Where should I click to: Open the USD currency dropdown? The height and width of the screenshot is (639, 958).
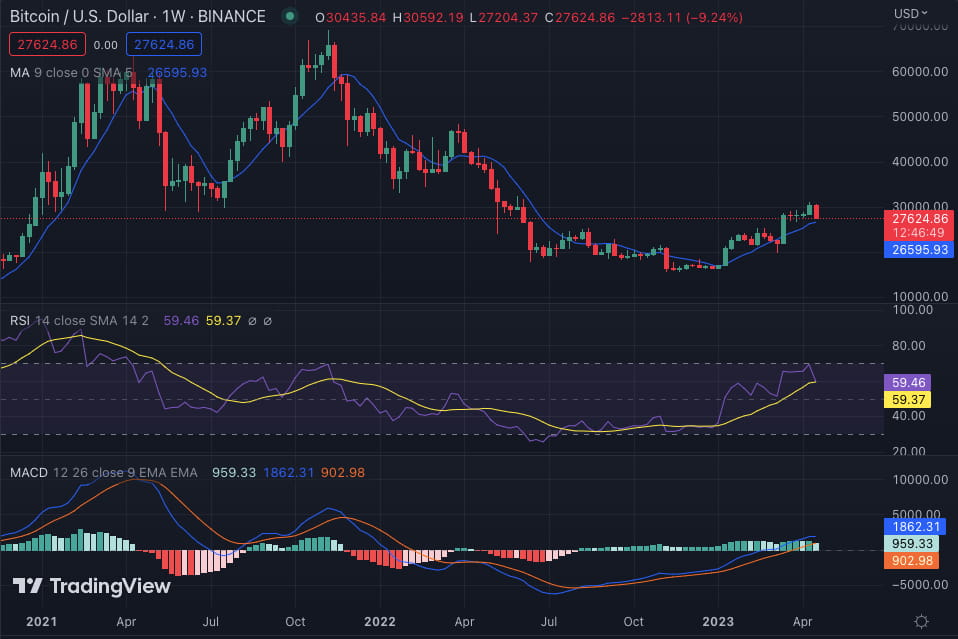click(910, 13)
